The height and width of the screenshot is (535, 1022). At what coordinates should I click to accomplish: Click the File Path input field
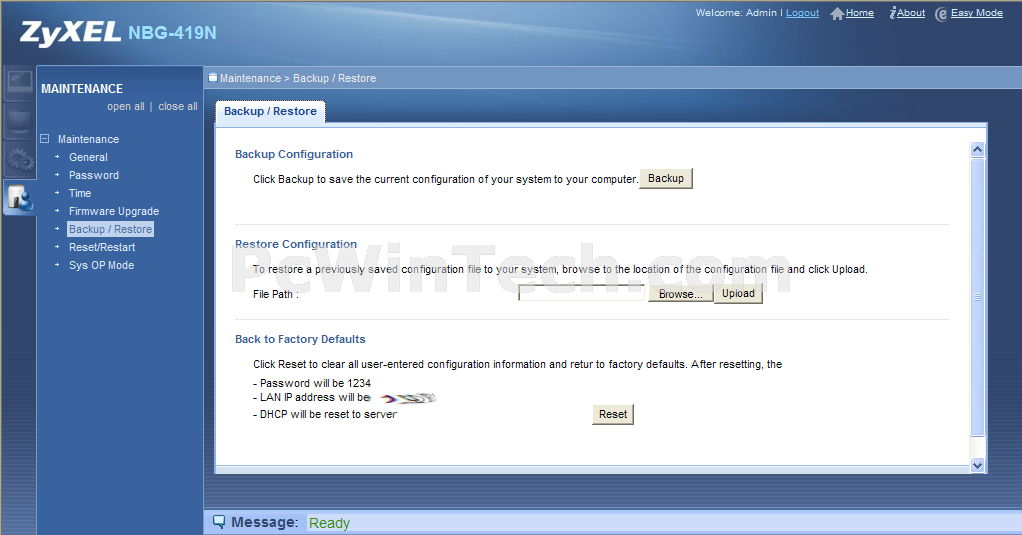(581, 293)
